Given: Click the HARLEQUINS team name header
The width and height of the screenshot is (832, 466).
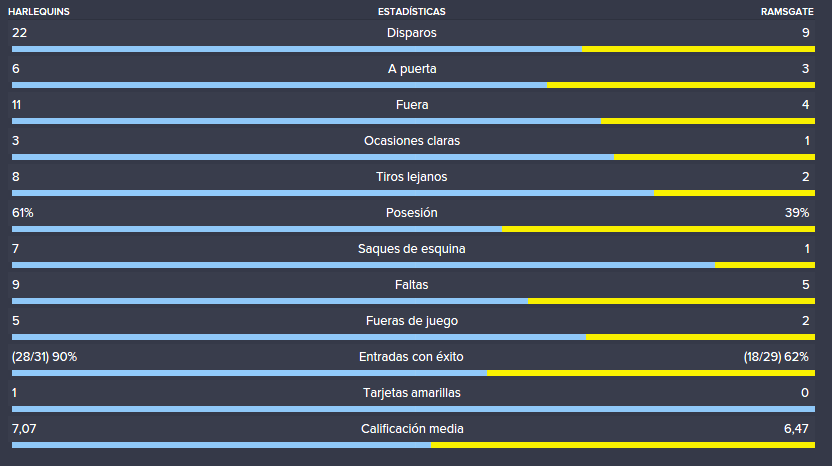Looking at the screenshot, I should [x=39, y=12].
